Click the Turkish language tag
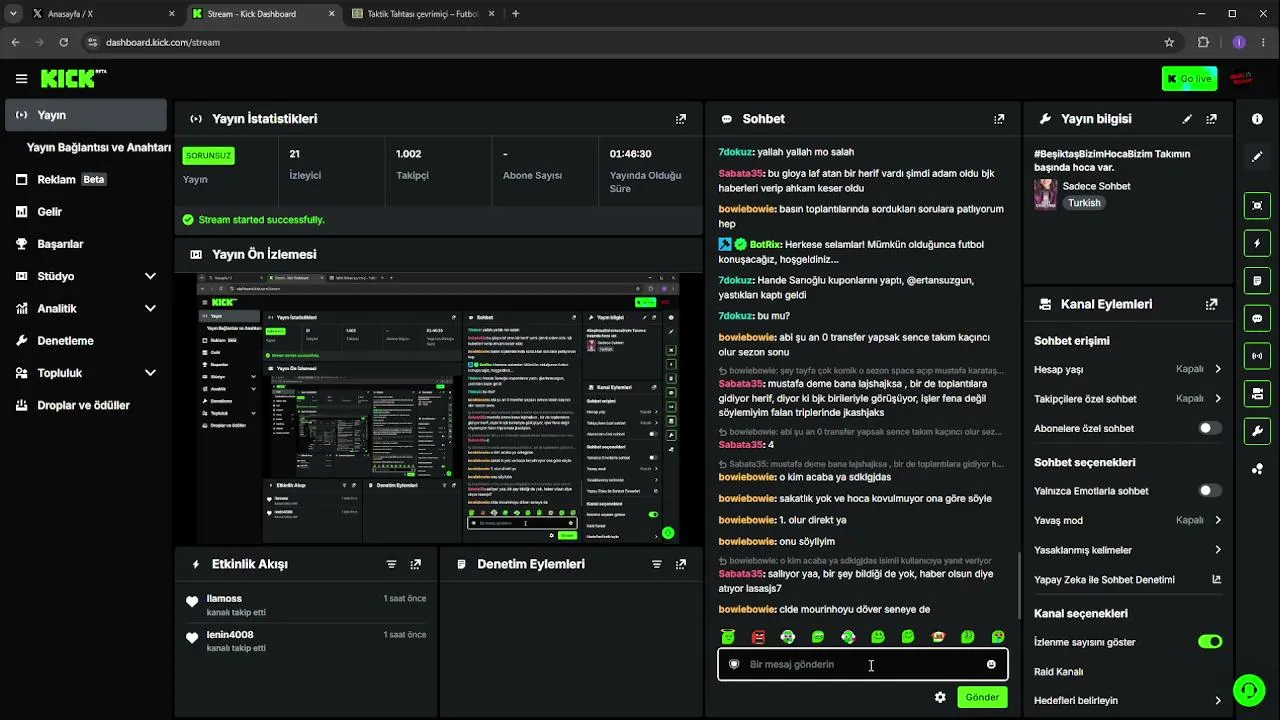The height and width of the screenshot is (720, 1280). pos(1084,203)
